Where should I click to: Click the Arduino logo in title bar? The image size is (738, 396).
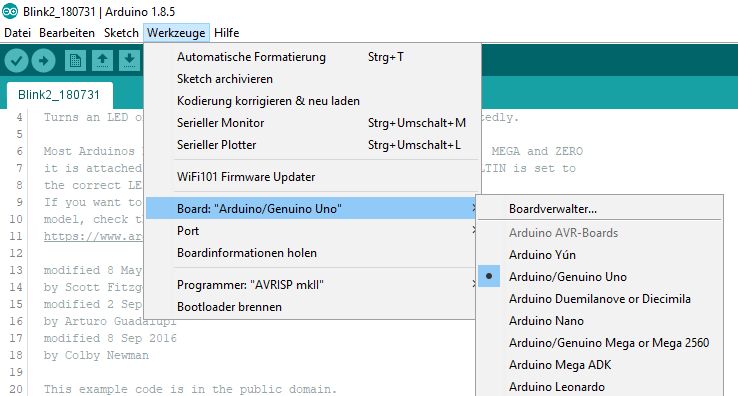point(10,11)
